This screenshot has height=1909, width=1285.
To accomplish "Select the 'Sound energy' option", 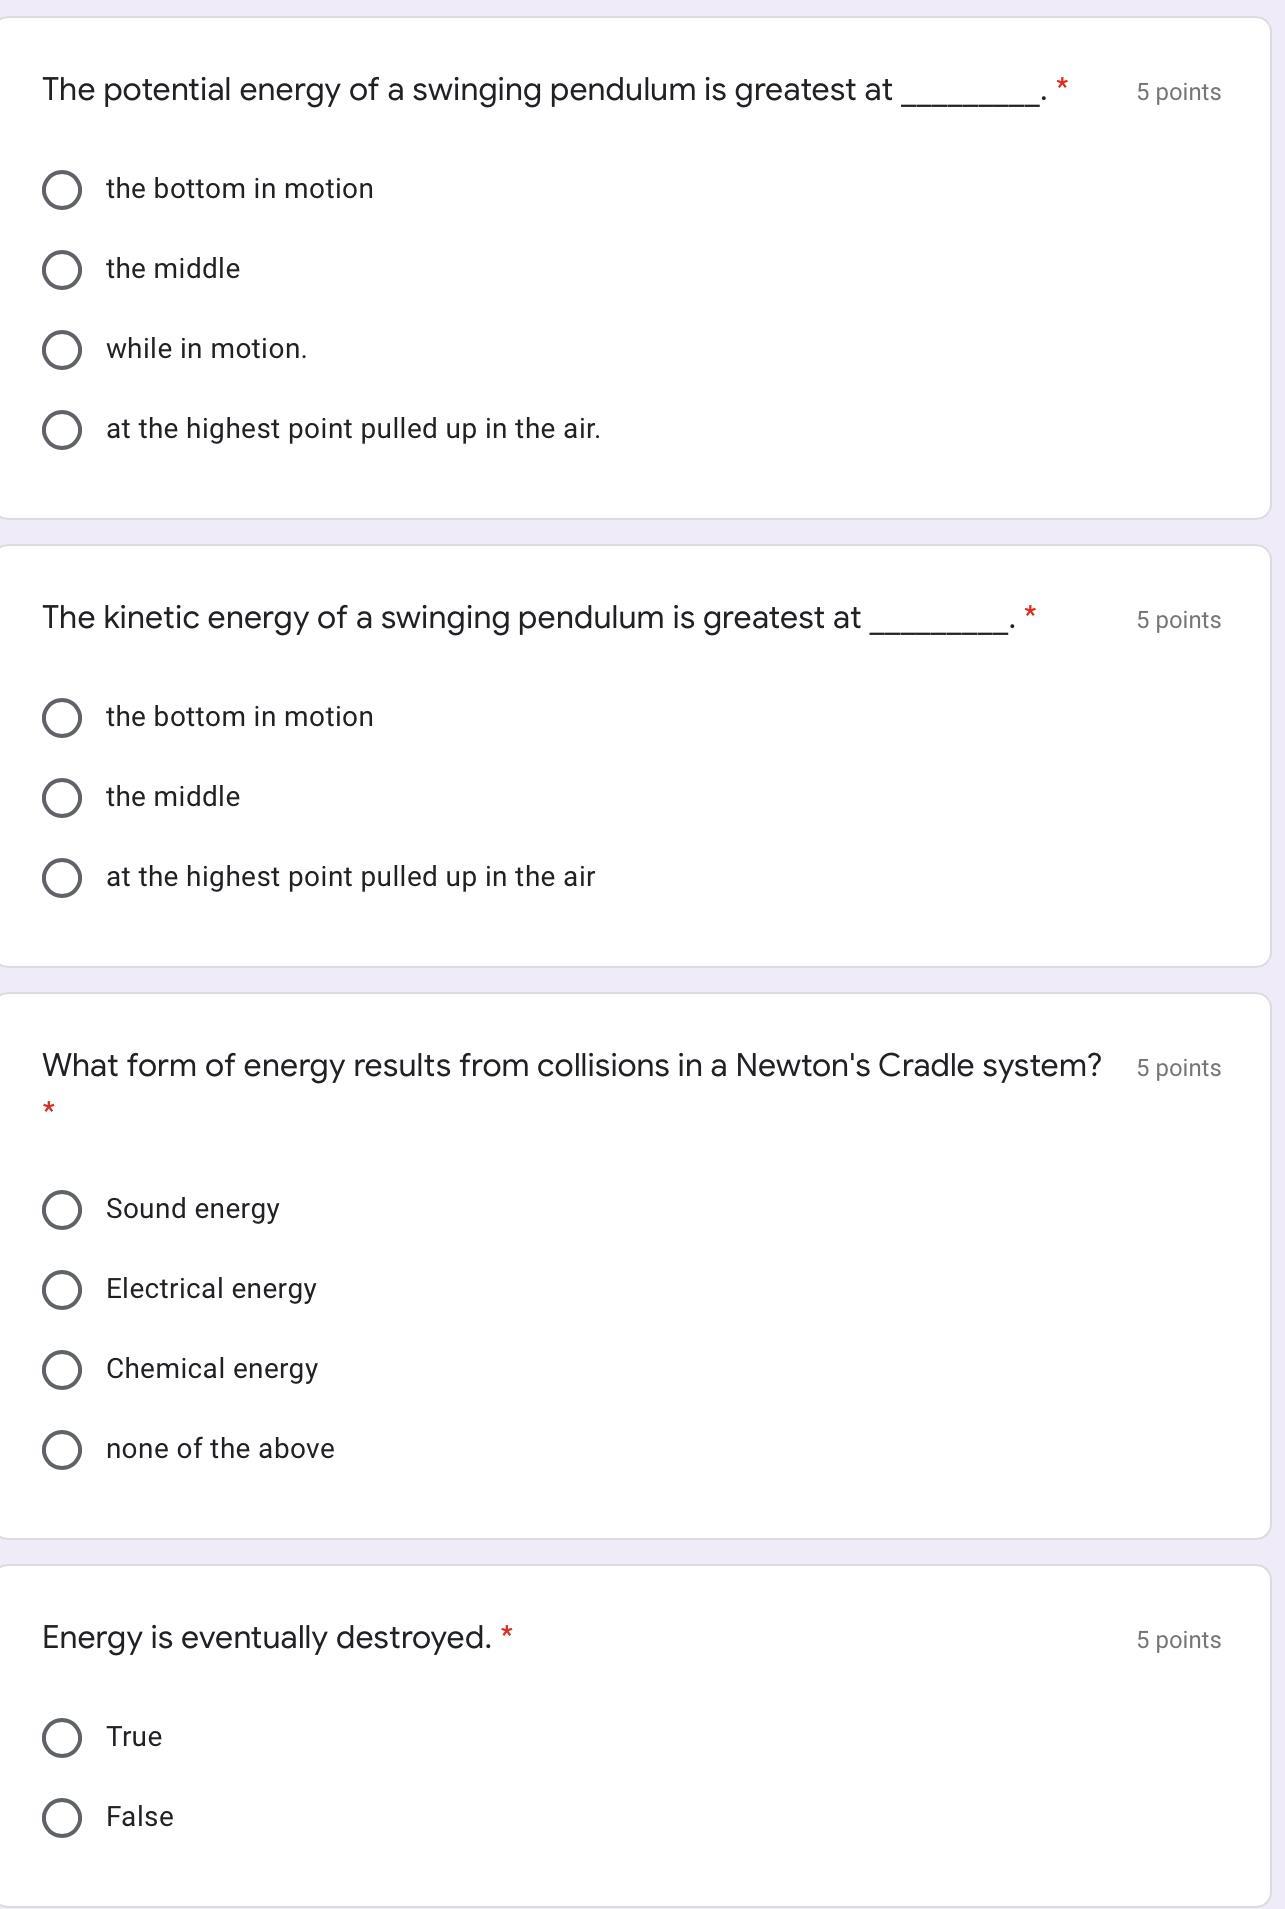I will click(62, 1210).
